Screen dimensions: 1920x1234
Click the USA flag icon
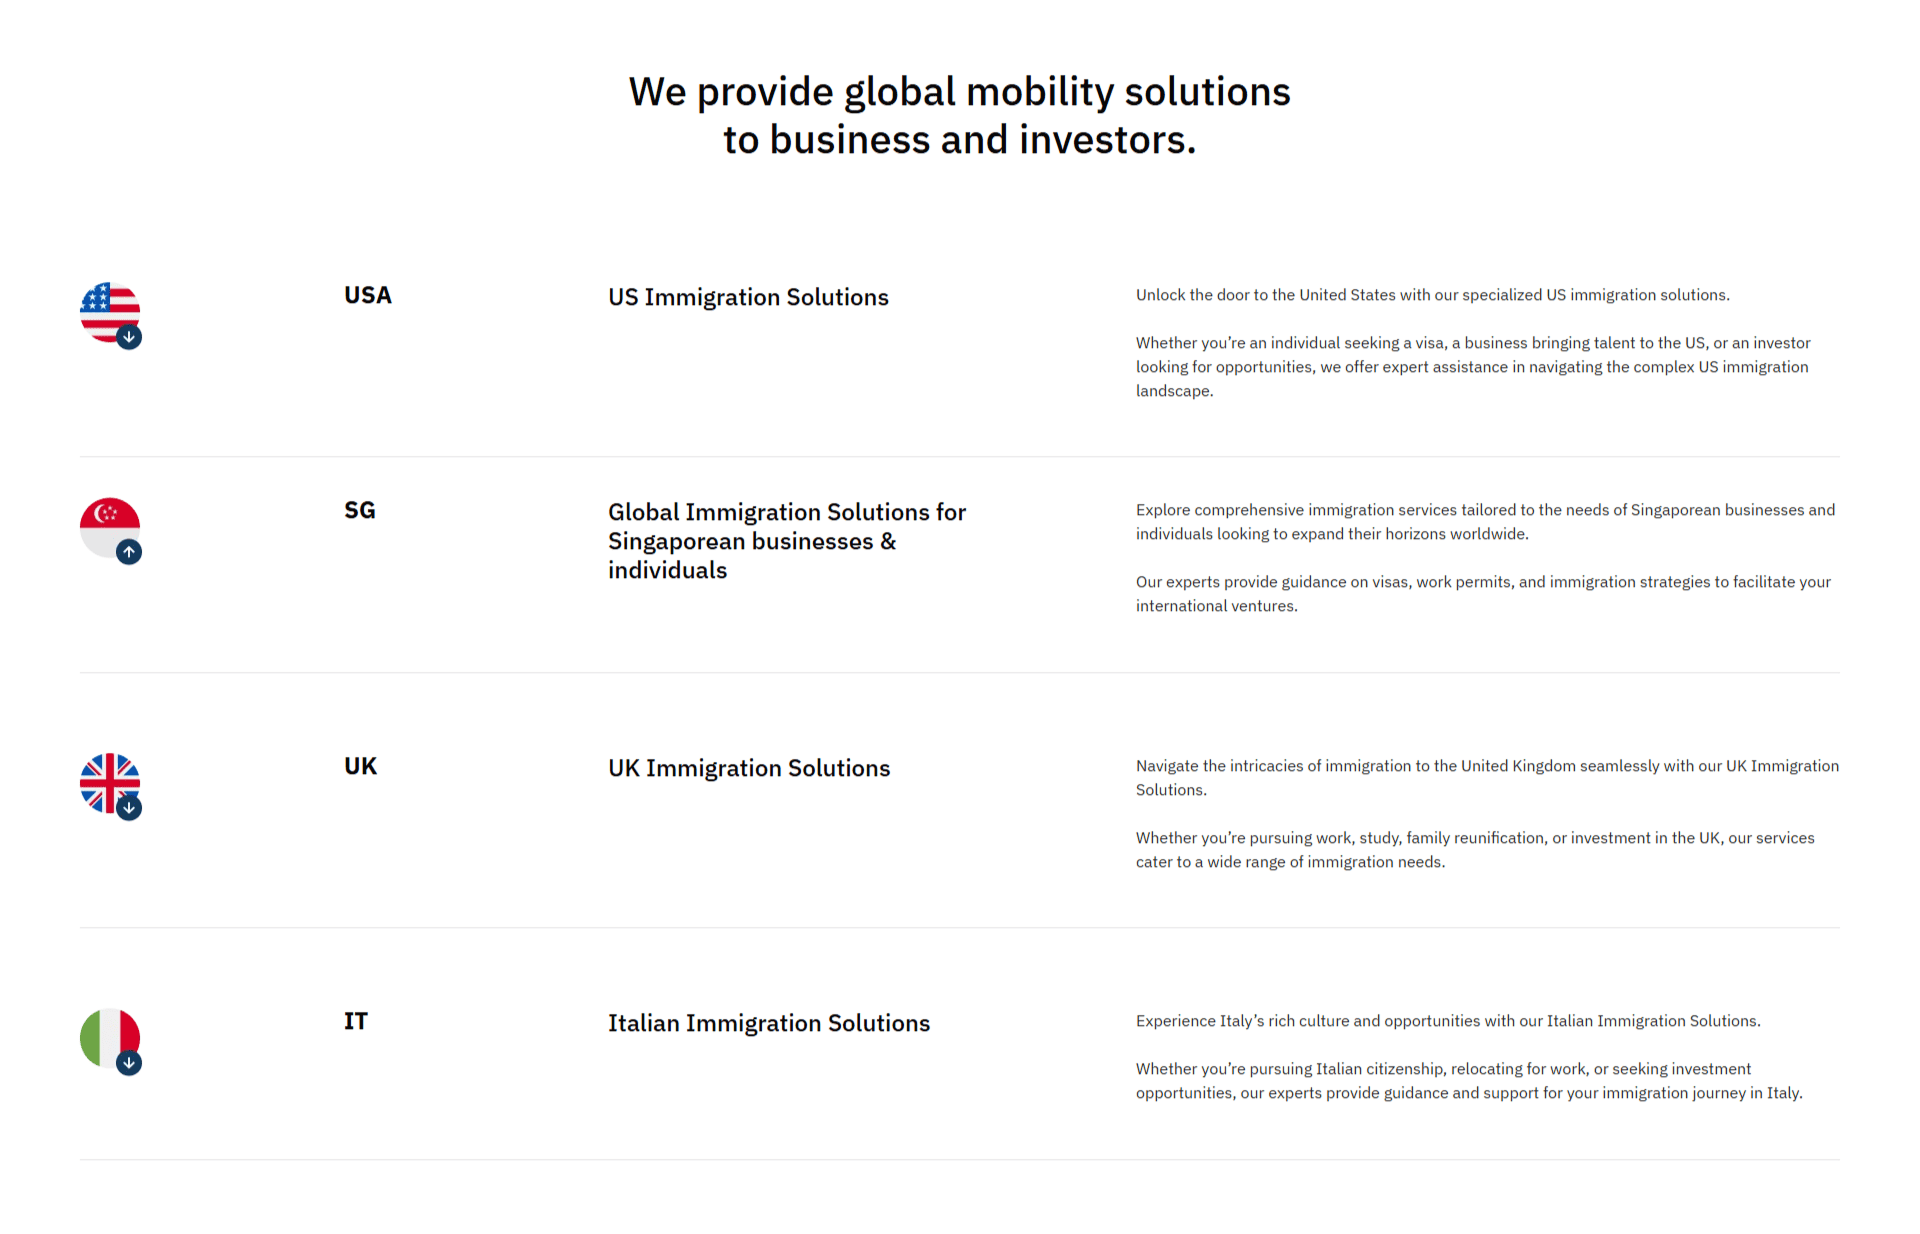[106, 308]
